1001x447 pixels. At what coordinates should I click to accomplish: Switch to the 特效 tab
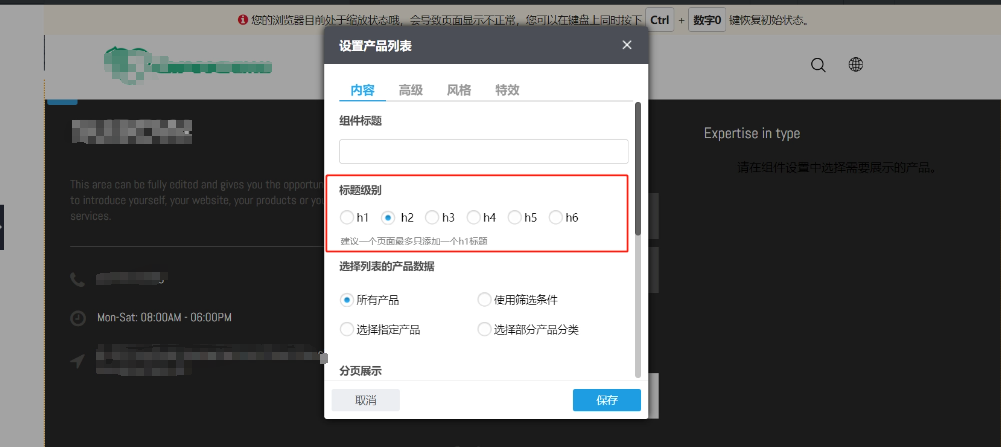pos(507,90)
